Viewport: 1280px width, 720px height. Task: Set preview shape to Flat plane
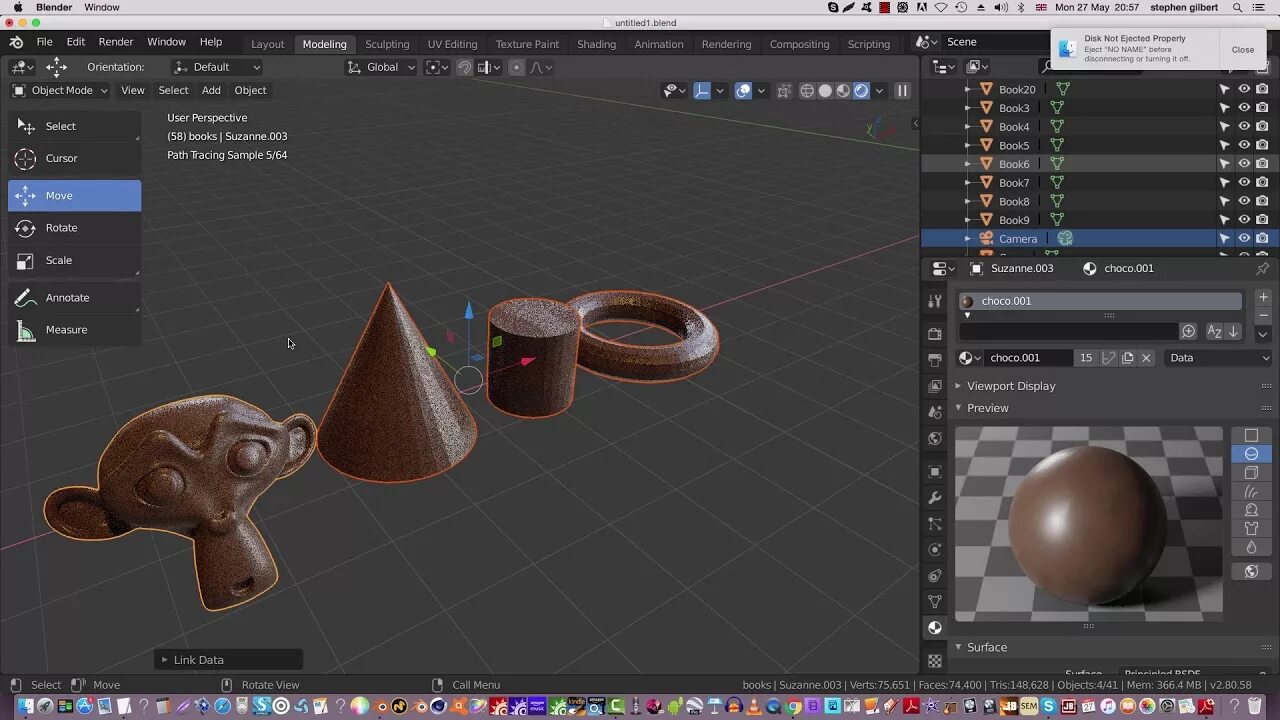(1251, 435)
